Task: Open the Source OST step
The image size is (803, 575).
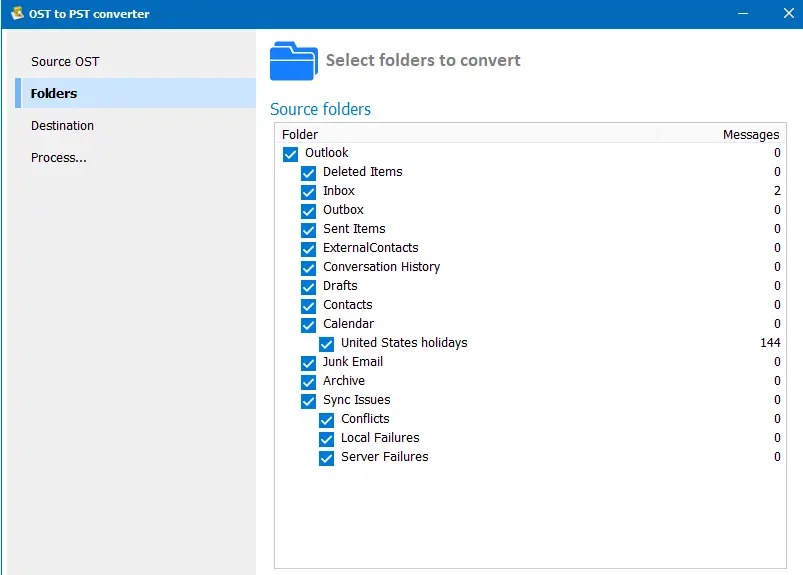Action: 65,61
